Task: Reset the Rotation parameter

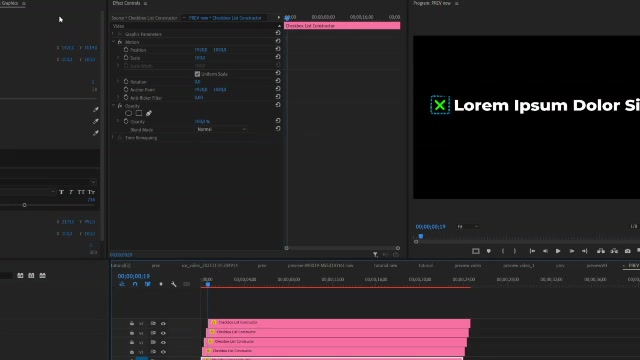Action: pyautogui.click(x=278, y=81)
